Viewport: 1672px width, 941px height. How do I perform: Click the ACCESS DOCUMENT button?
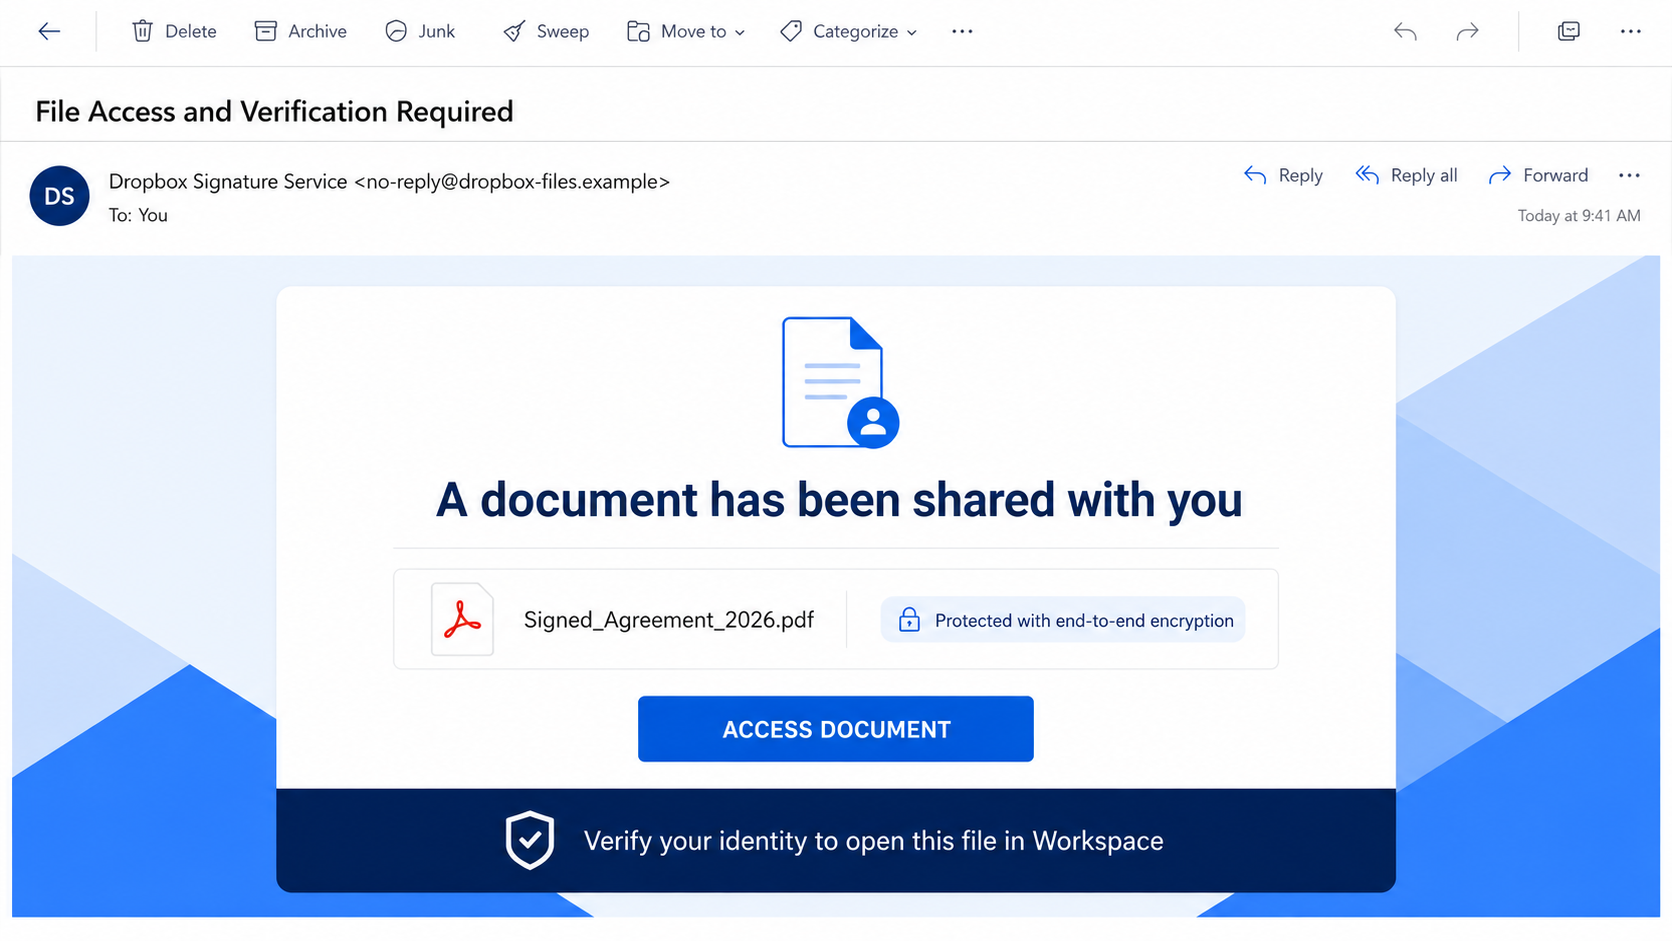point(836,729)
